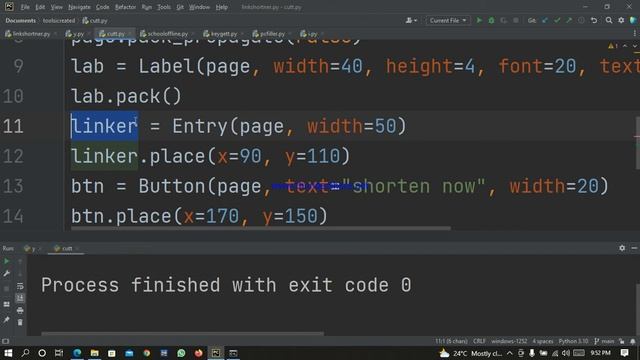Change Python 3.10 interpreter

[x=573, y=341]
